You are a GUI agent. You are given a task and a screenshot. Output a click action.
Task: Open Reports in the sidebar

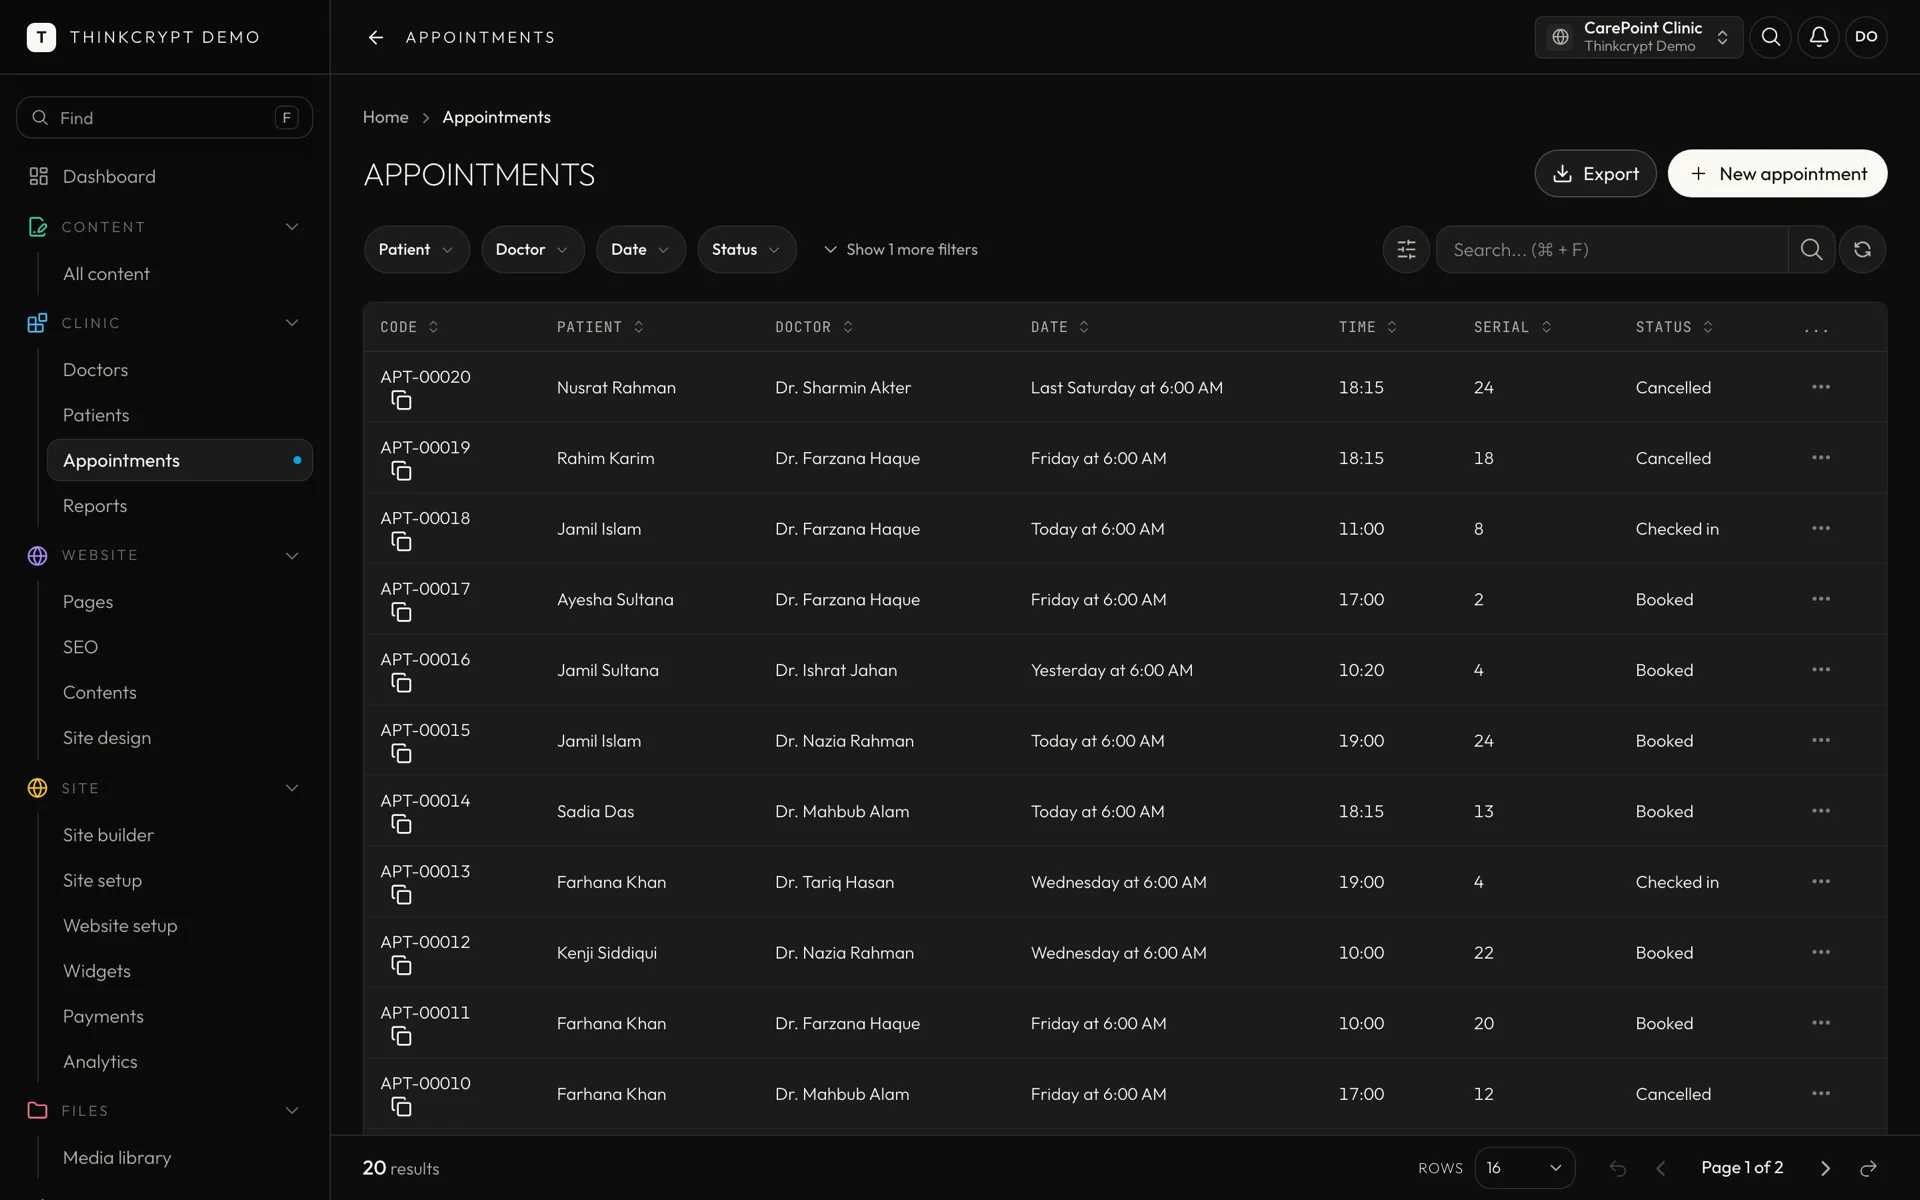[x=95, y=506]
